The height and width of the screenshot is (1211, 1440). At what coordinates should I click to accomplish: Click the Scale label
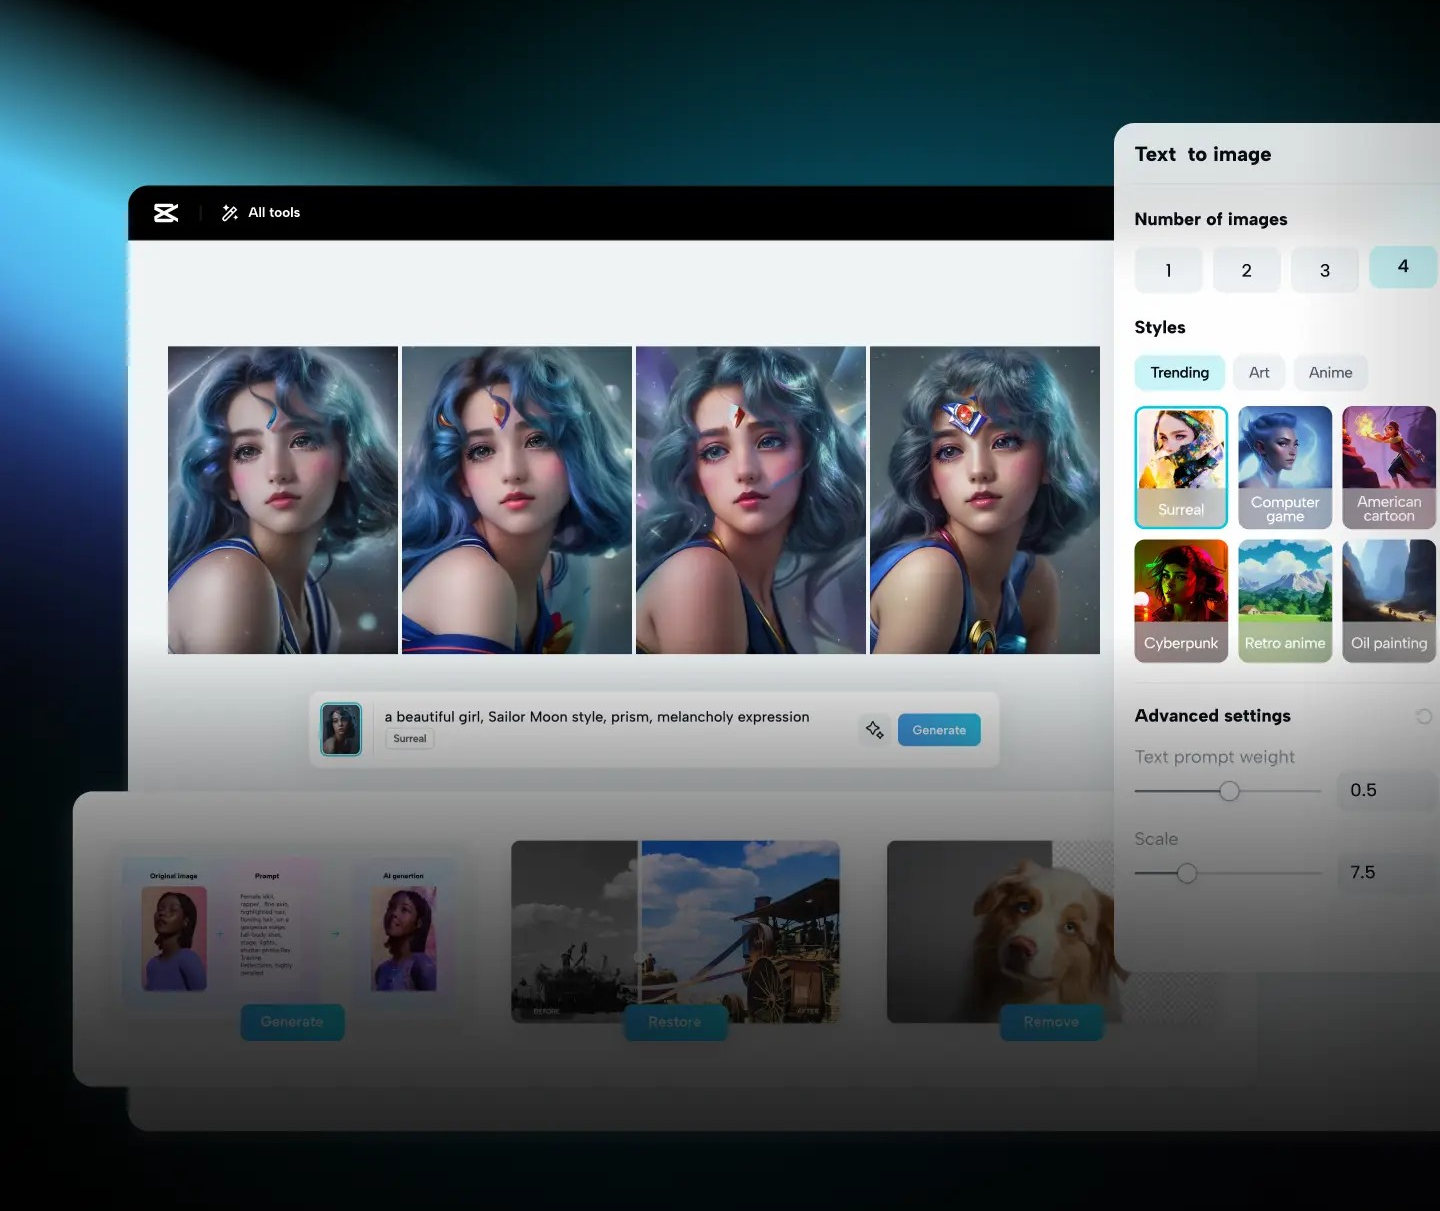(x=1156, y=839)
